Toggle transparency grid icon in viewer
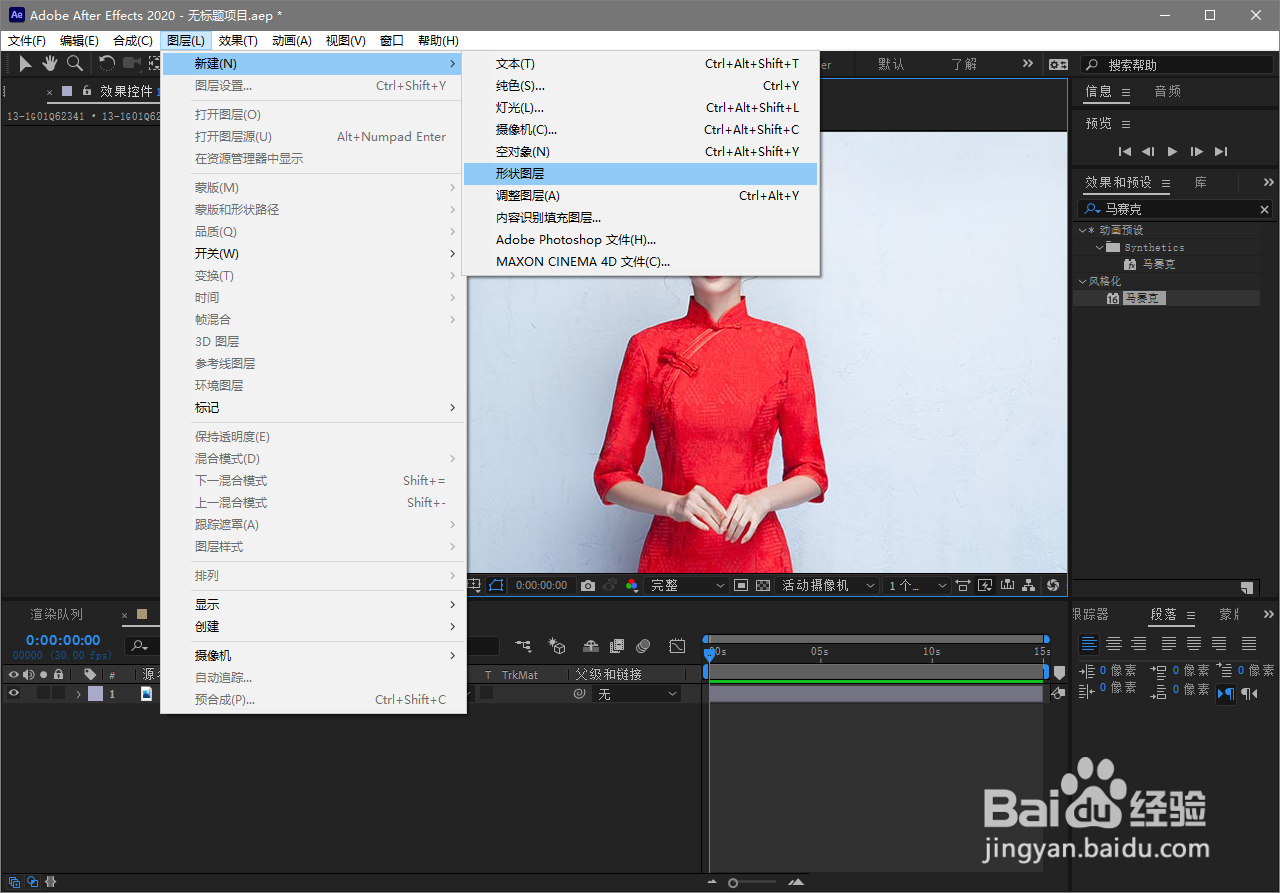The image size is (1280, 893). [x=763, y=586]
